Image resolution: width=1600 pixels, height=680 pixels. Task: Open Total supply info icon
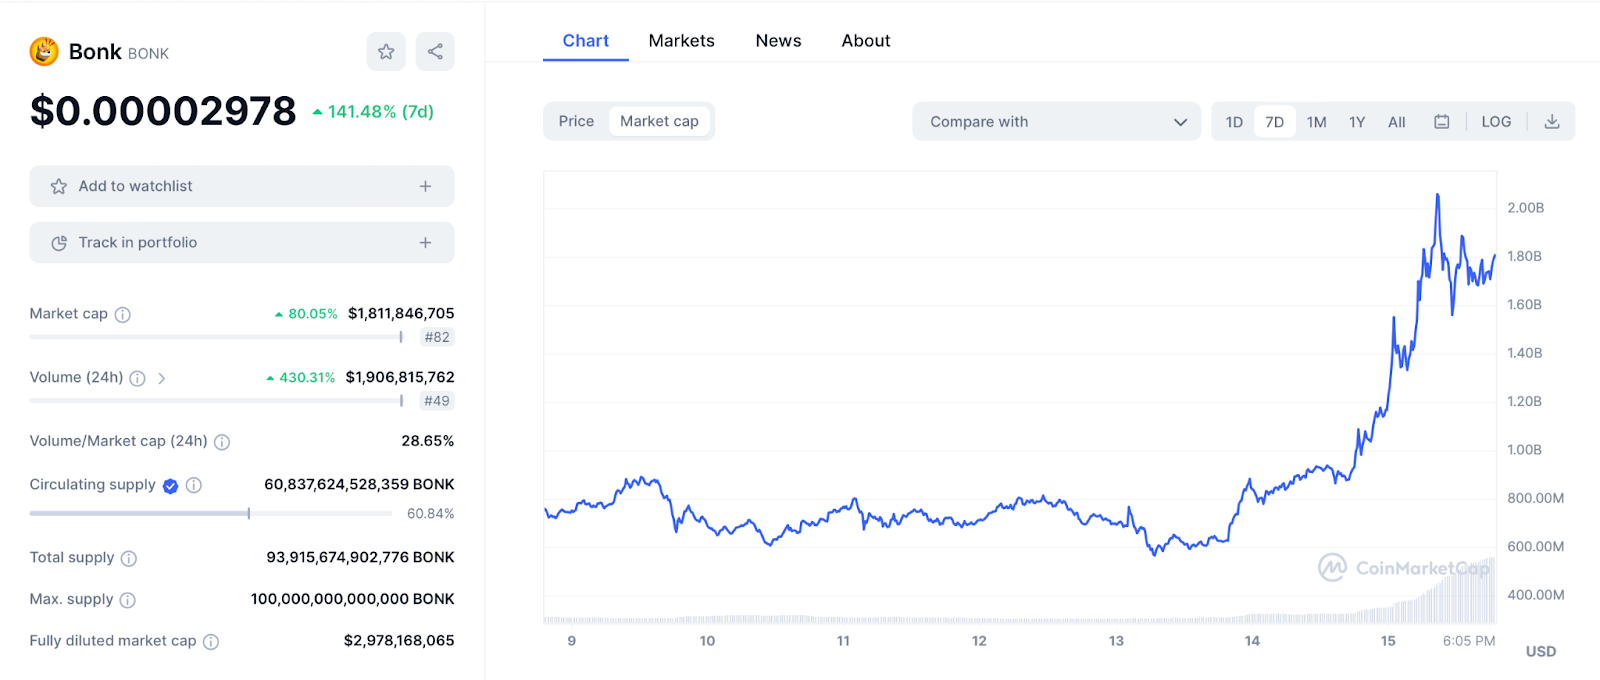coord(129,558)
